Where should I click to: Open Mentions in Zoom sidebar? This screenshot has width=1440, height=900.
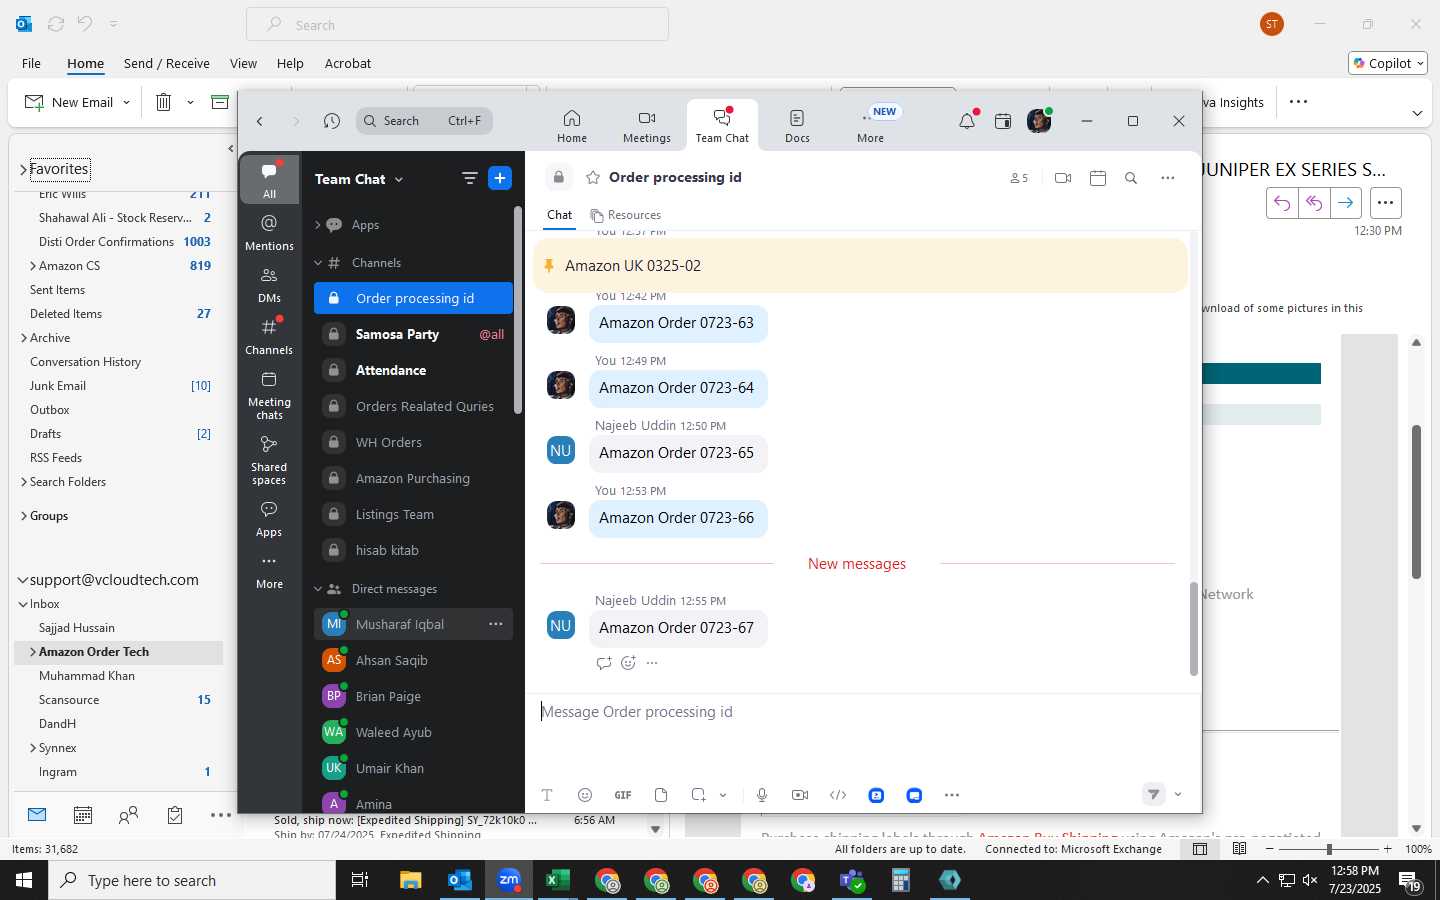pos(269,232)
